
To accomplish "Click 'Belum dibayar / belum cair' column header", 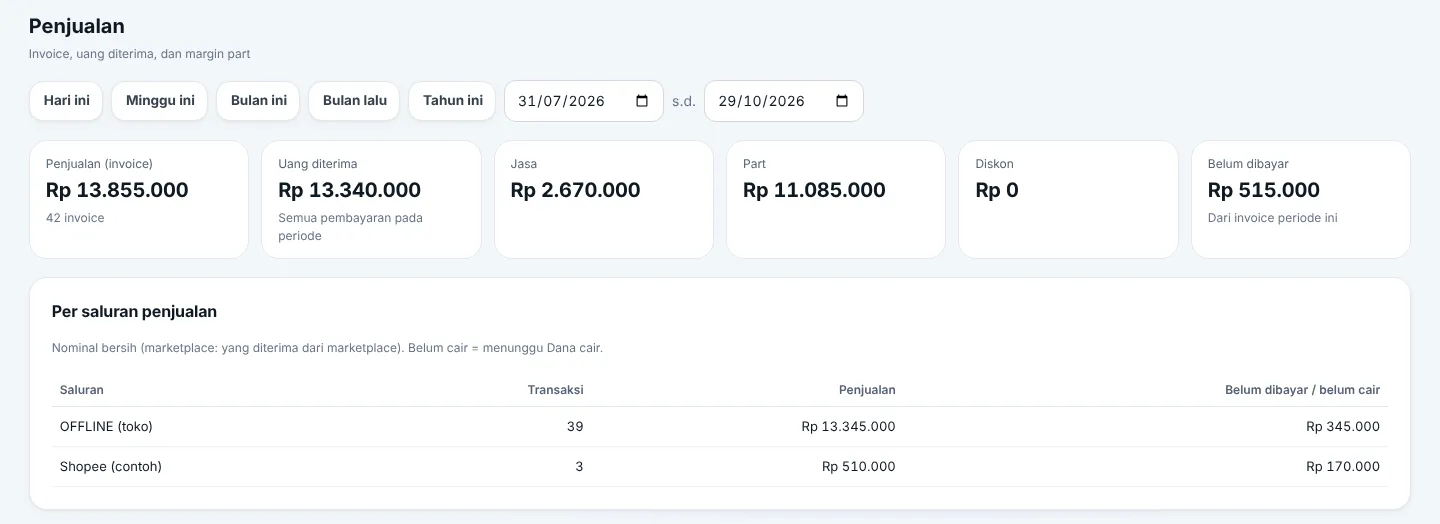I will click(1302, 390).
